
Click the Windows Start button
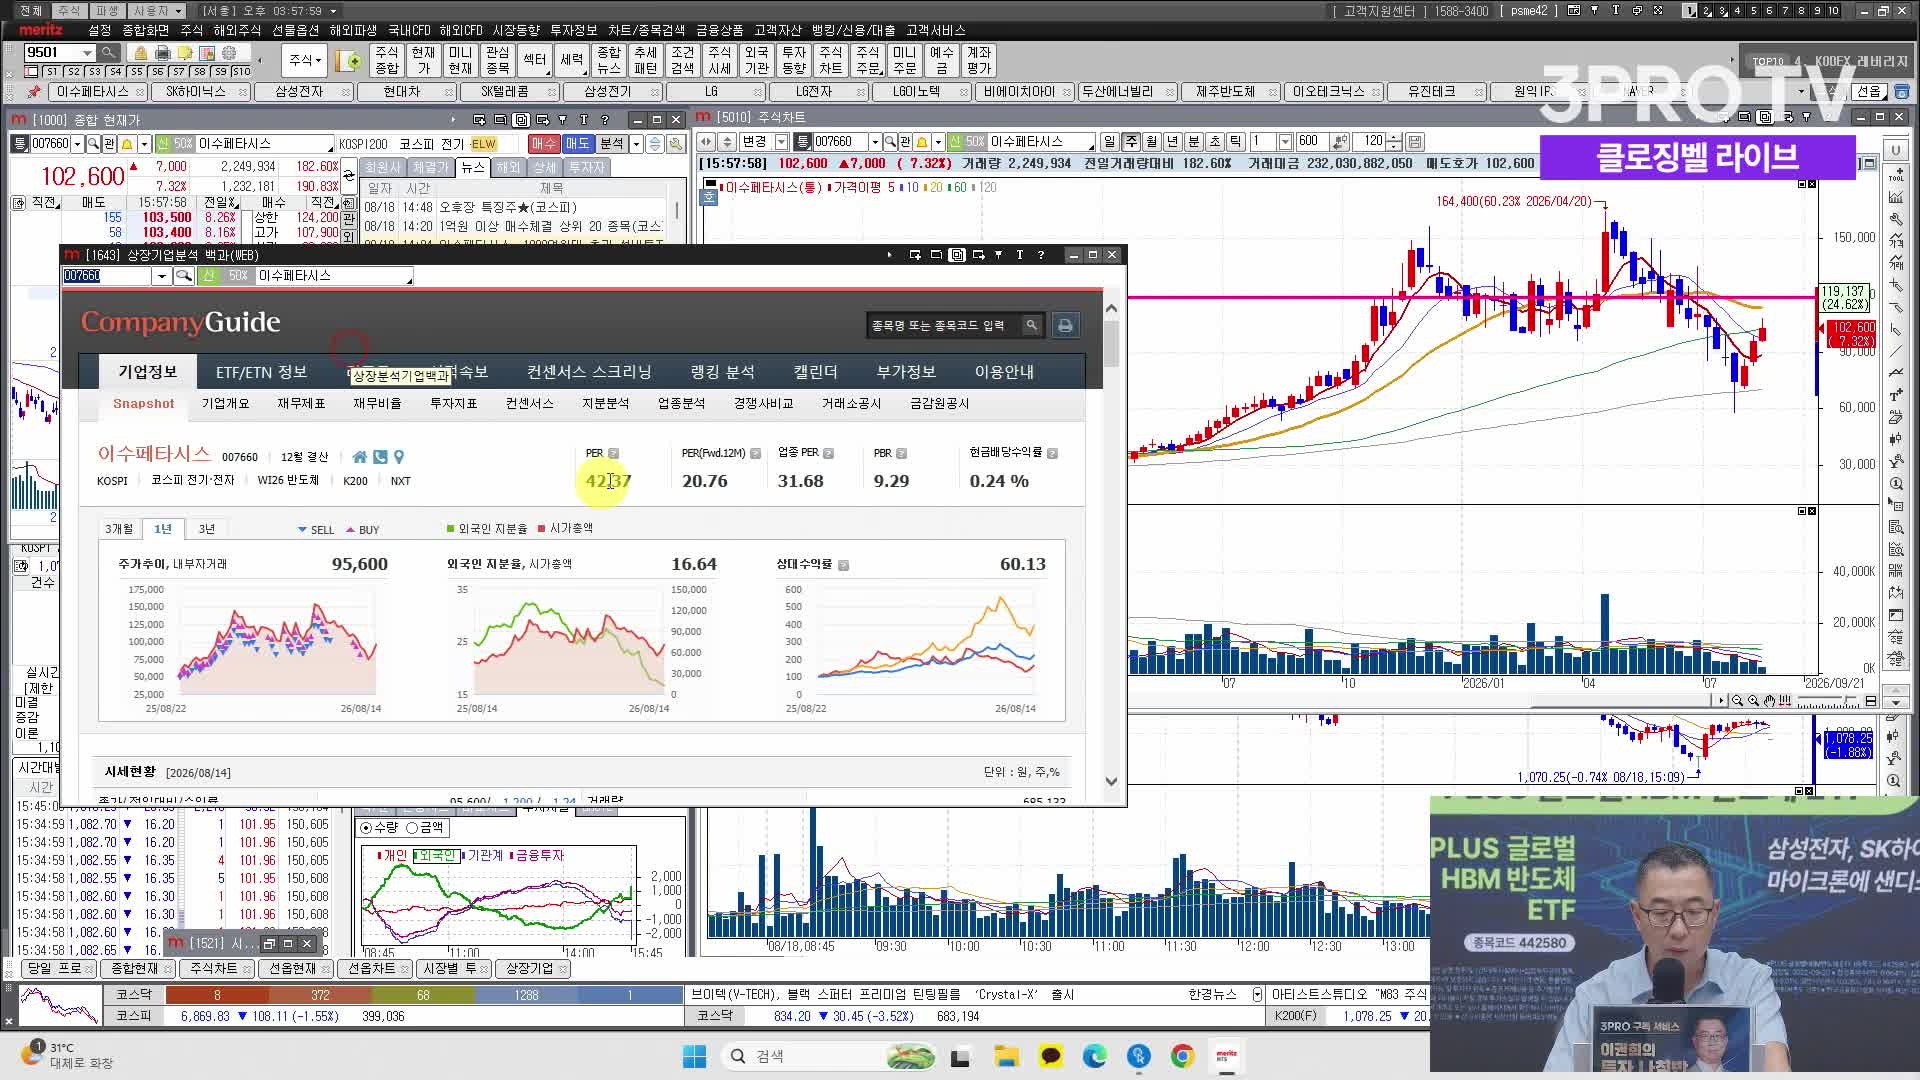(694, 1056)
